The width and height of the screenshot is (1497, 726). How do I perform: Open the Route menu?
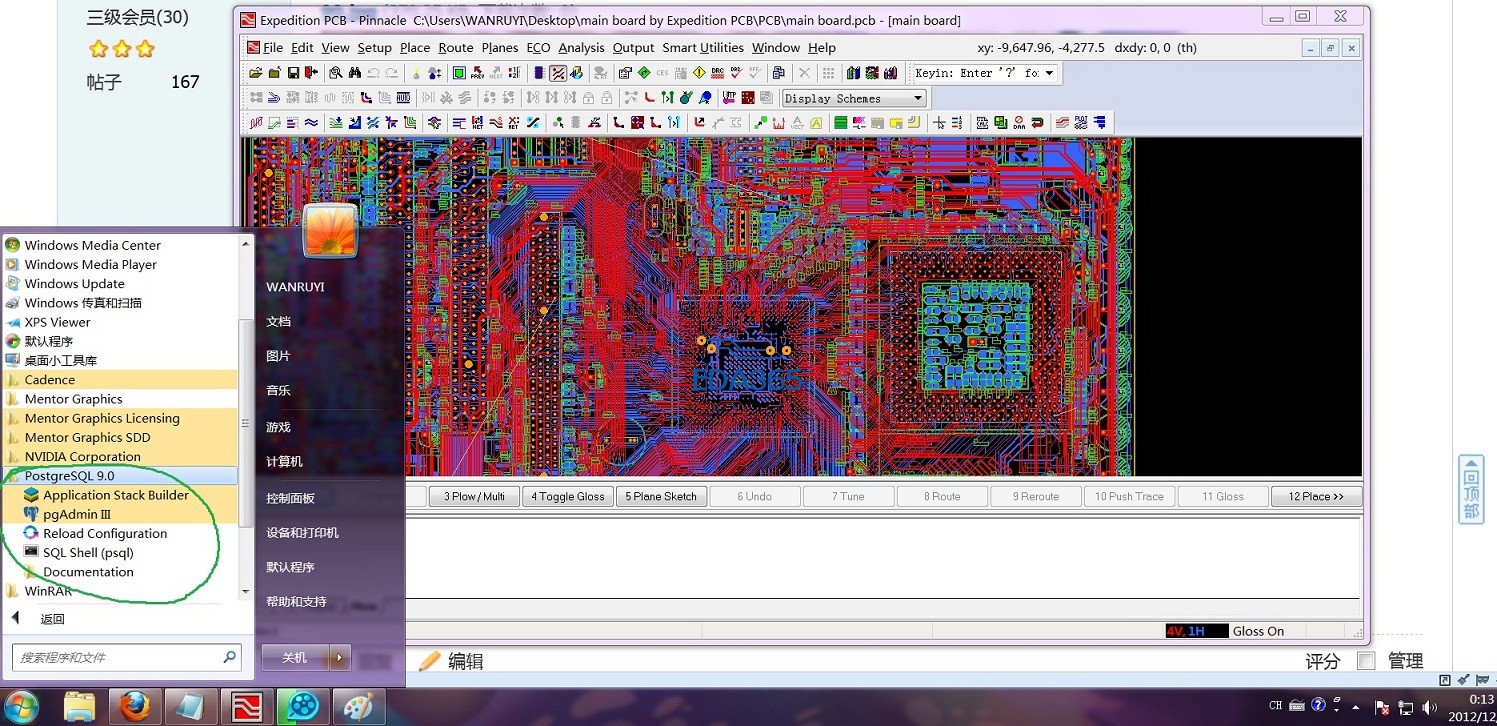point(456,48)
